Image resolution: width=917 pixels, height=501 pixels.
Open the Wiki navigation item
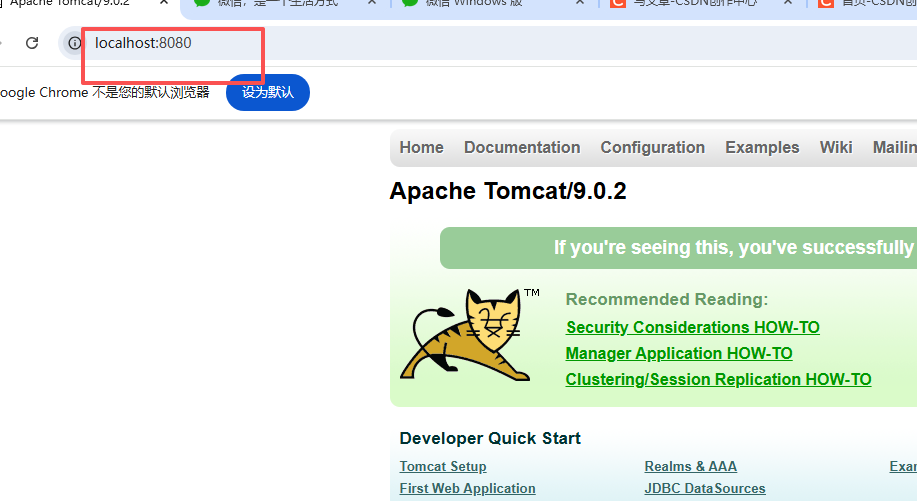(x=836, y=147)
